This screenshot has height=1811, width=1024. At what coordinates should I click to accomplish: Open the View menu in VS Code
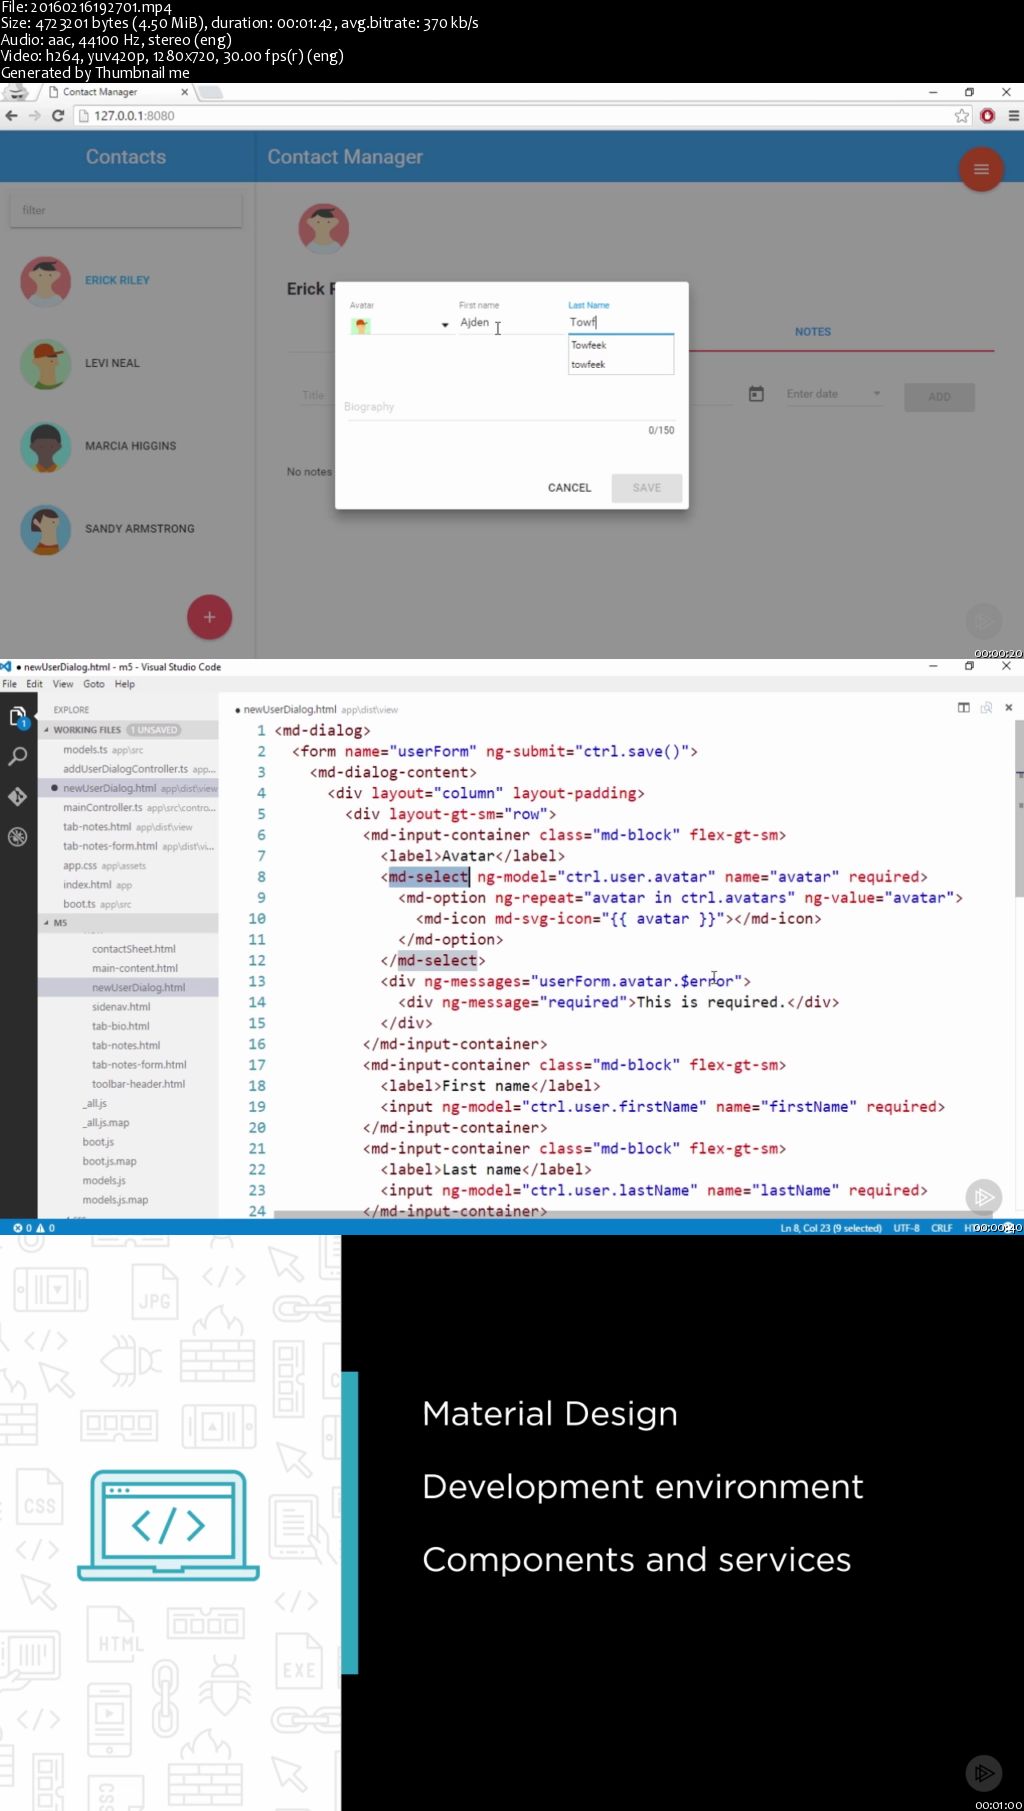(63, 685)
